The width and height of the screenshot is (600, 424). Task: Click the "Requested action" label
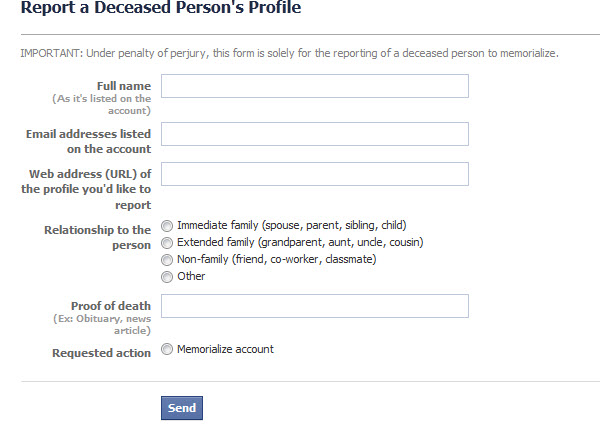coord(100,353)
